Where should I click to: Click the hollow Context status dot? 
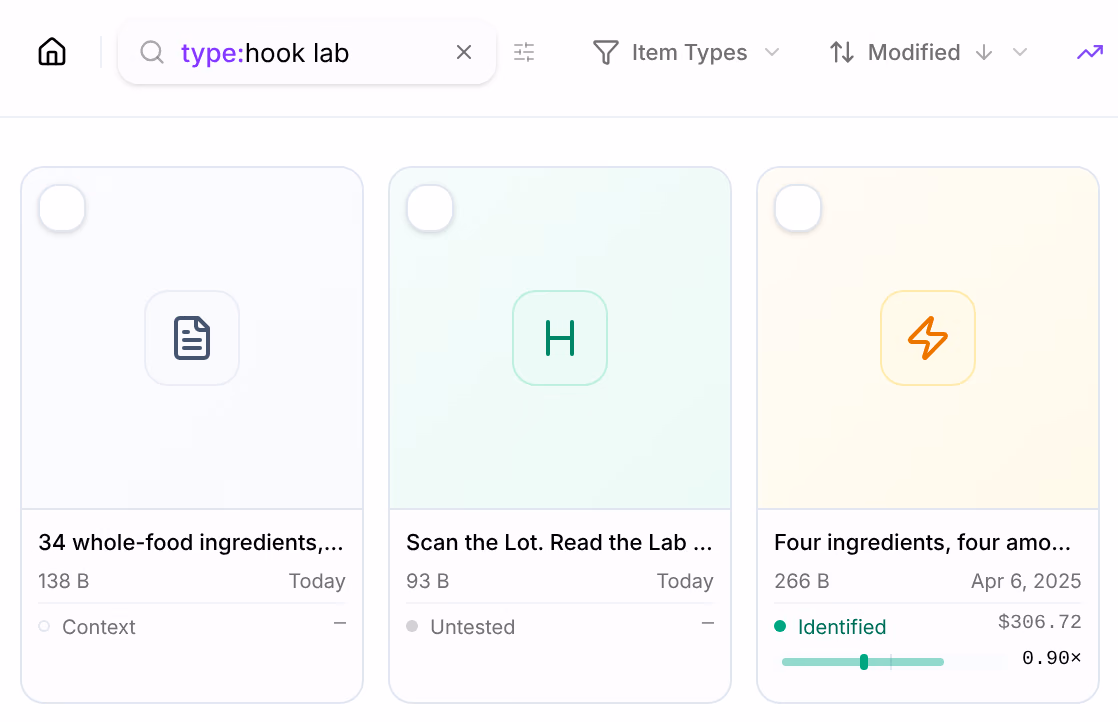point(44,626)
